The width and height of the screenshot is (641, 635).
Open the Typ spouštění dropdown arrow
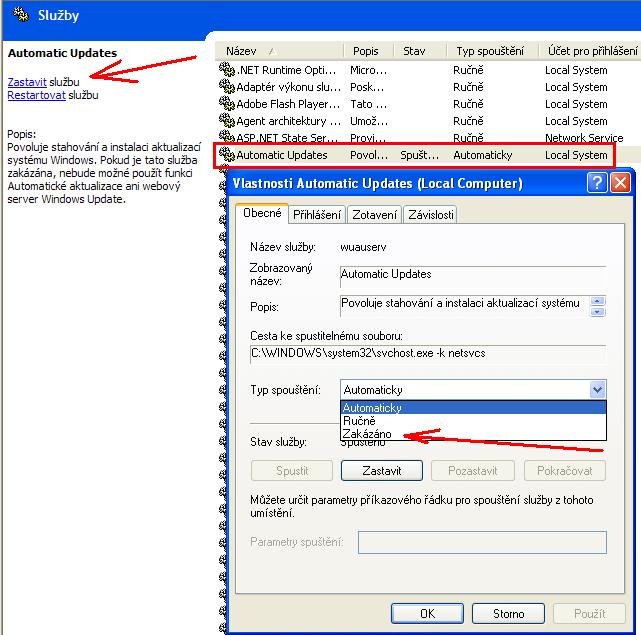tap(597, 390)
